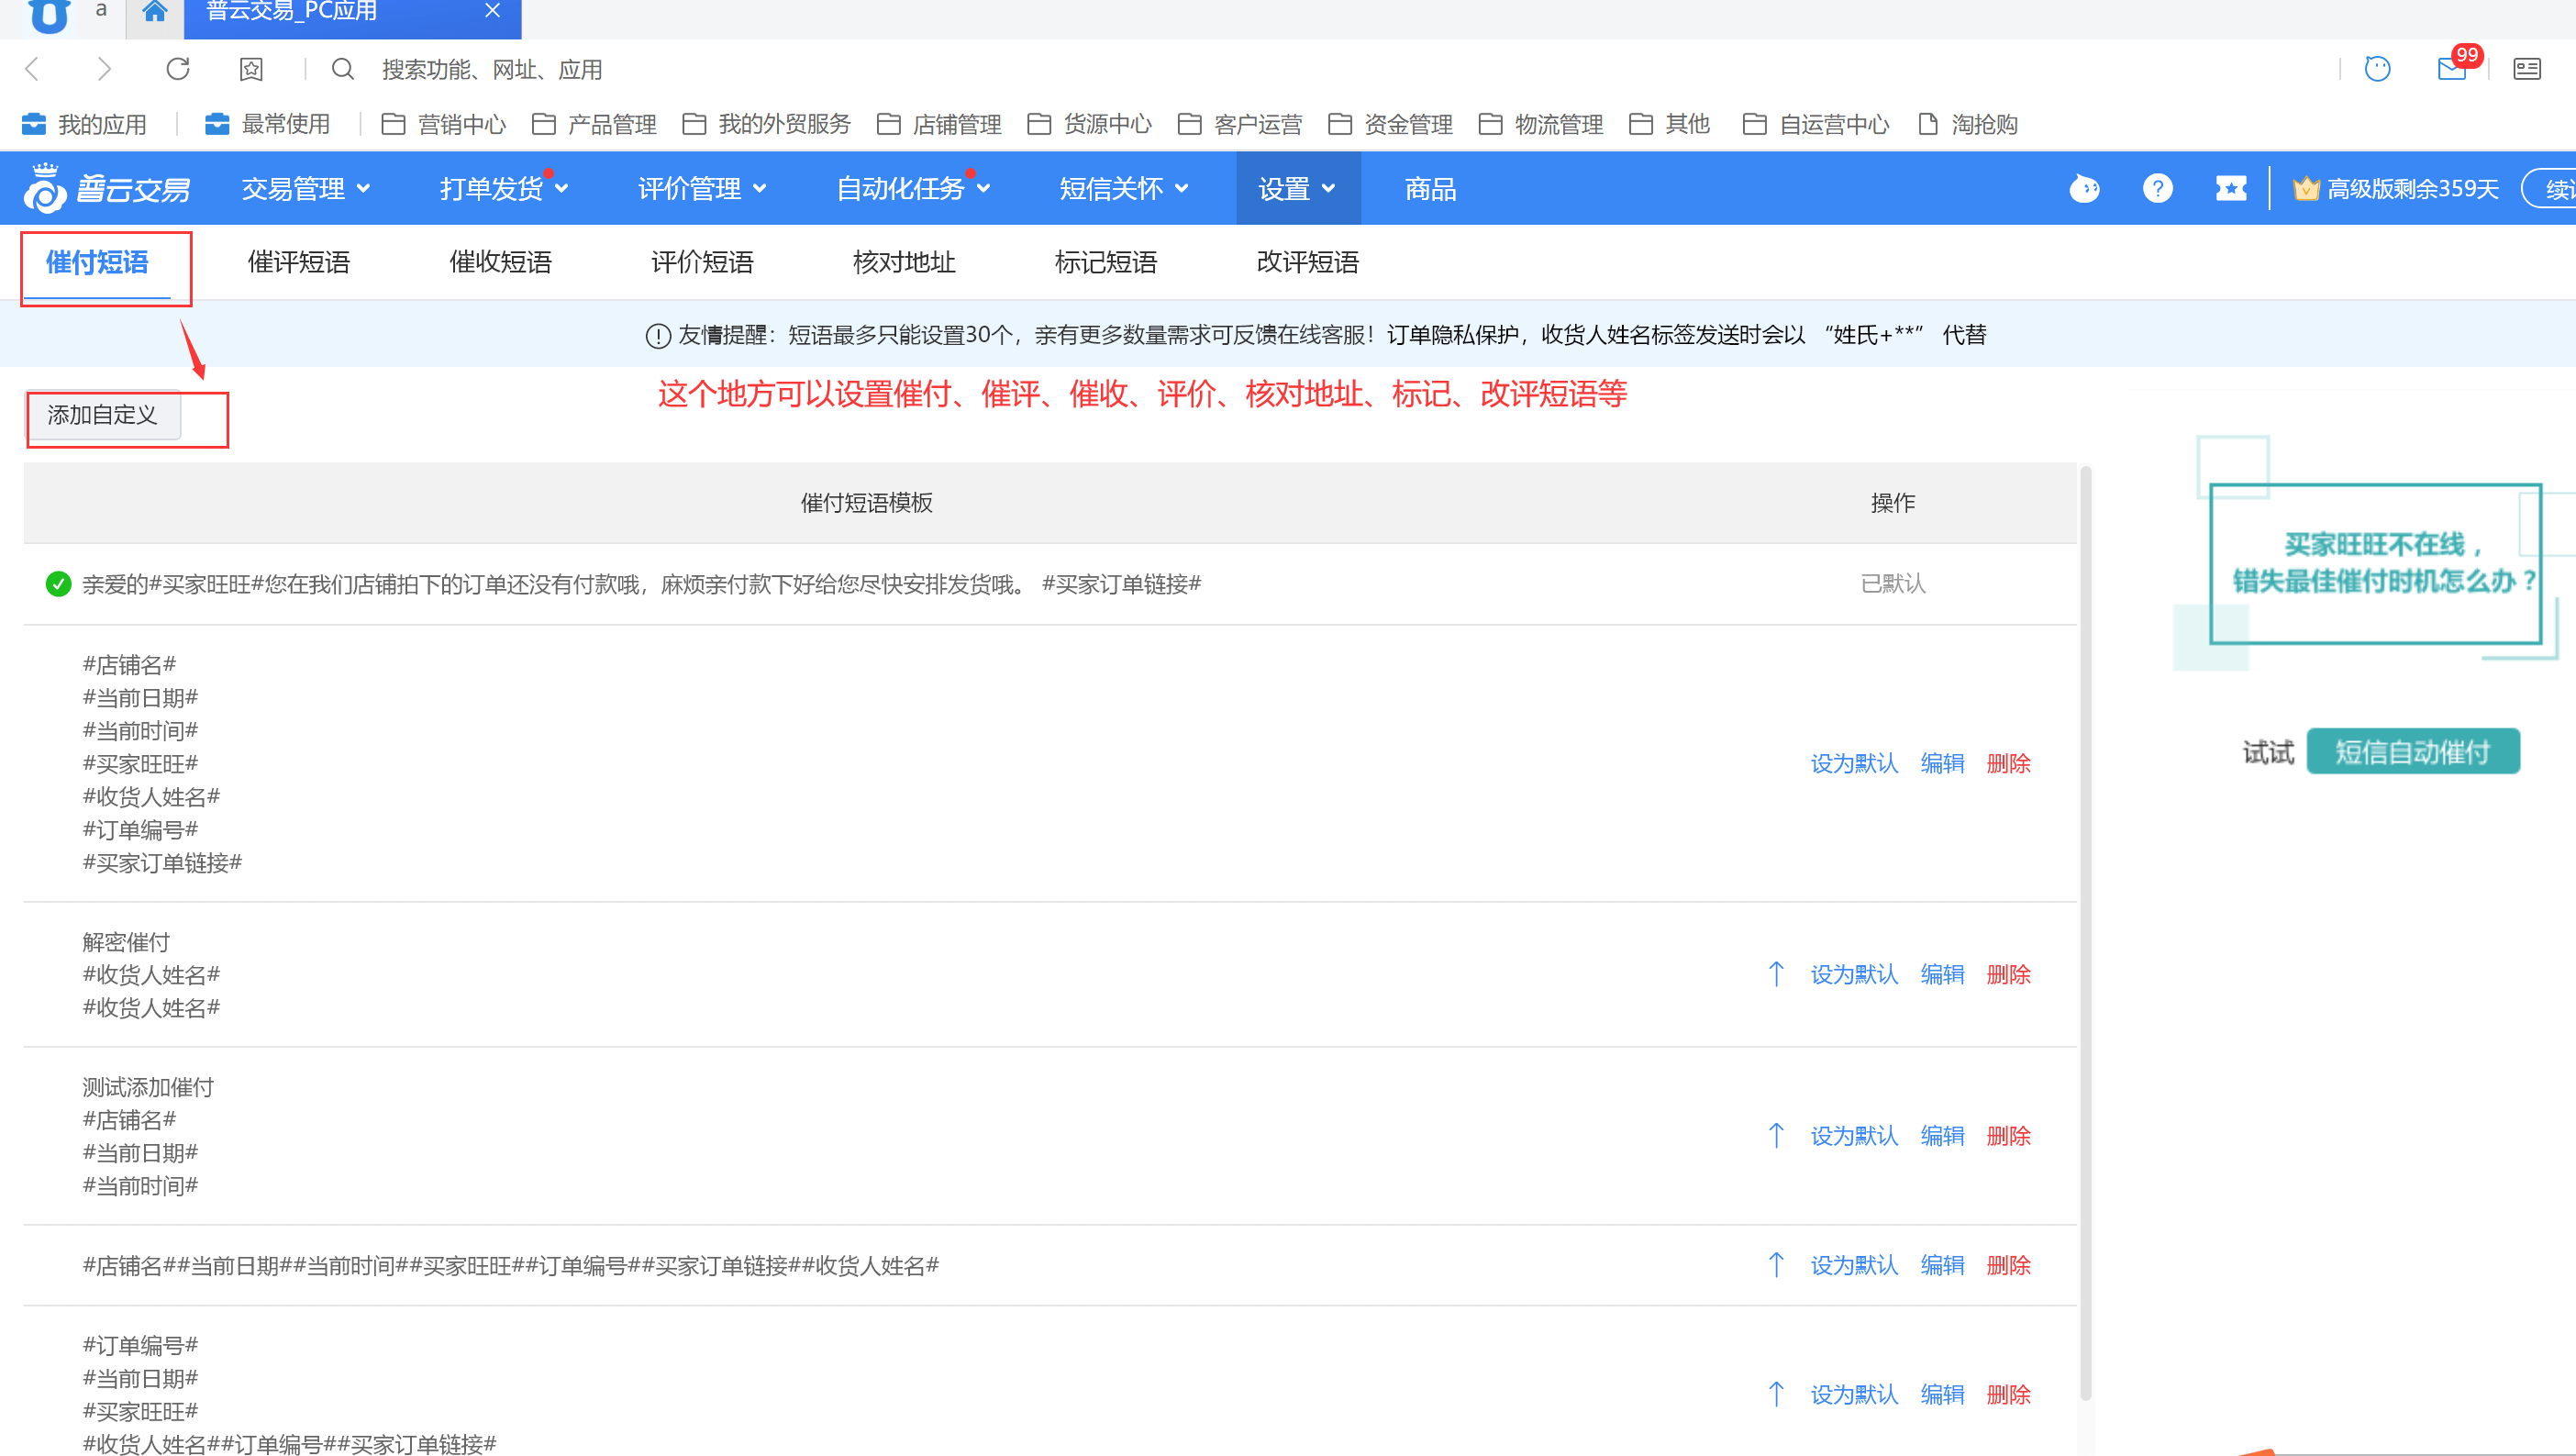Click the home icon tab
The width and height of the screenshot is (2576, 1456).
(x=154, y=12)
